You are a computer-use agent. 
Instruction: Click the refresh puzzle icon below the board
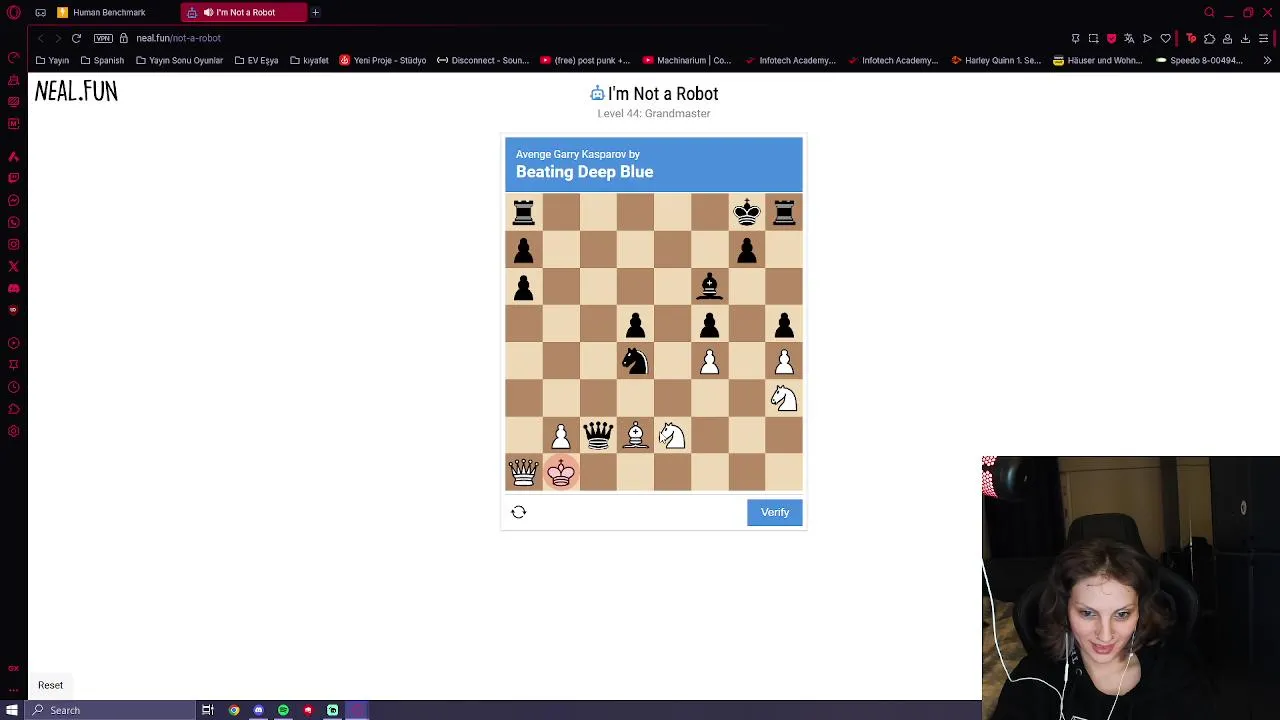pyautogui.click(x=518, y=512)
